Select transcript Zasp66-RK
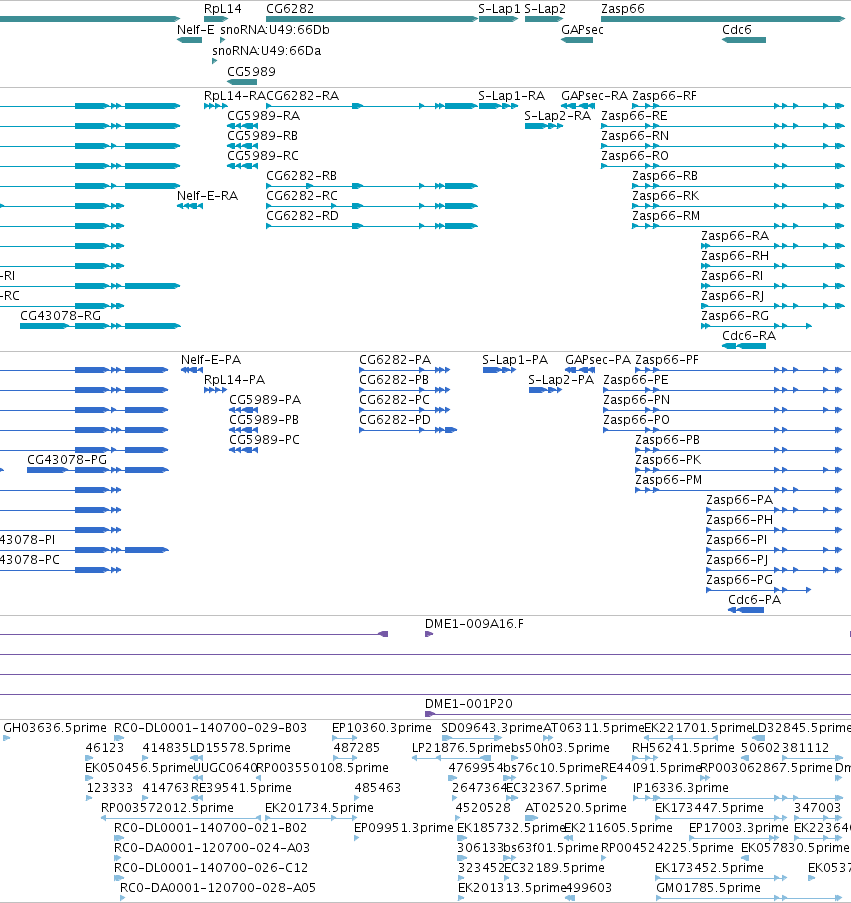 pos(666,195)
